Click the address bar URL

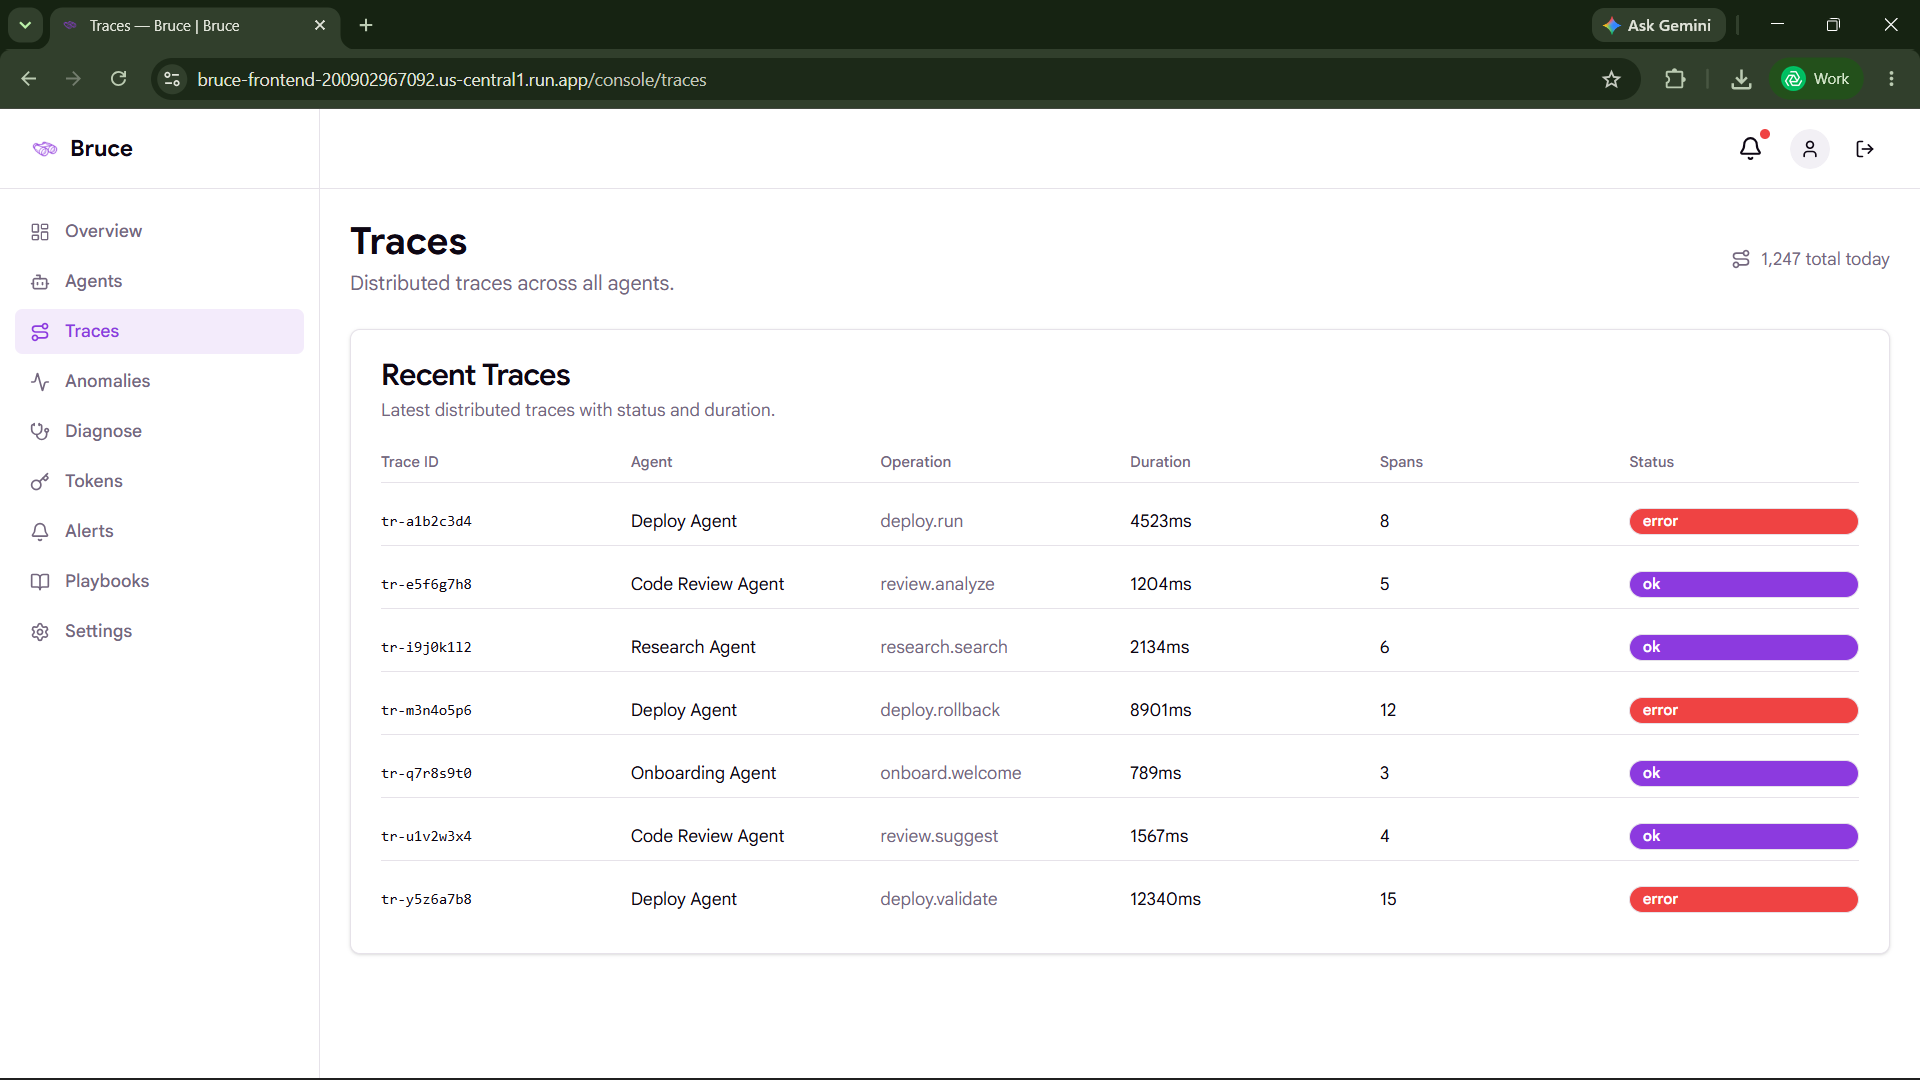coord(452,79)
